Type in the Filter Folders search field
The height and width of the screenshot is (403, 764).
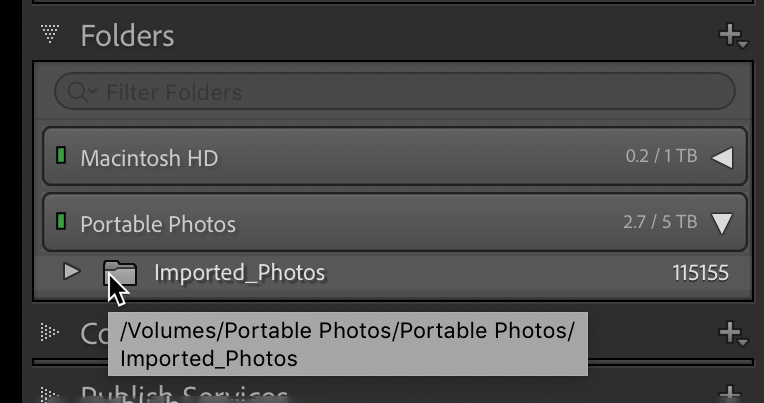pos(400,93)
